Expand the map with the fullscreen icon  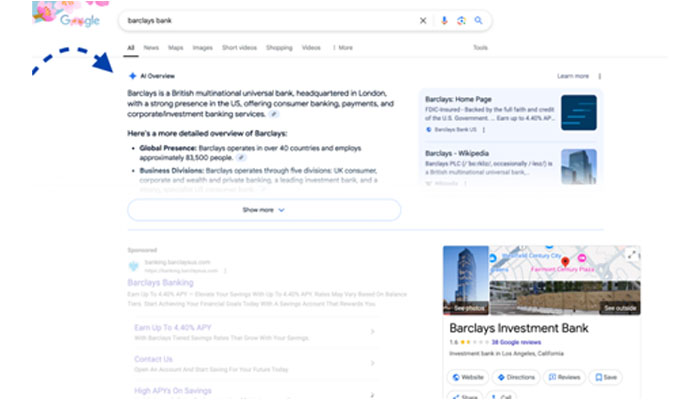point(631,255)
